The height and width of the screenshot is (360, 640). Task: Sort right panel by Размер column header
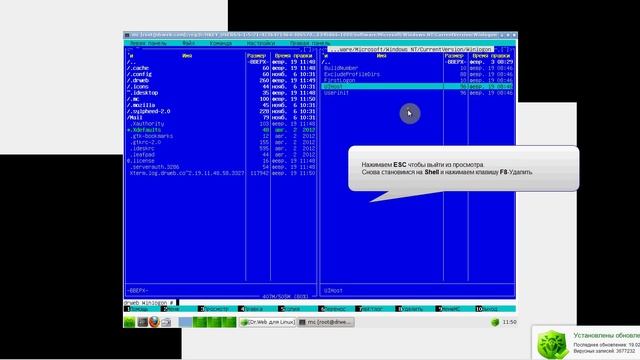point(454,56)
